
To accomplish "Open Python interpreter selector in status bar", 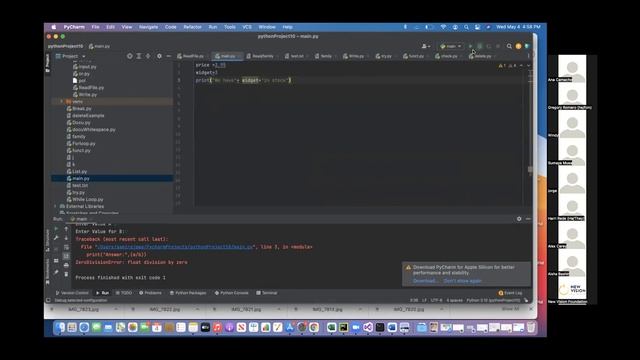I will point(493,300).
